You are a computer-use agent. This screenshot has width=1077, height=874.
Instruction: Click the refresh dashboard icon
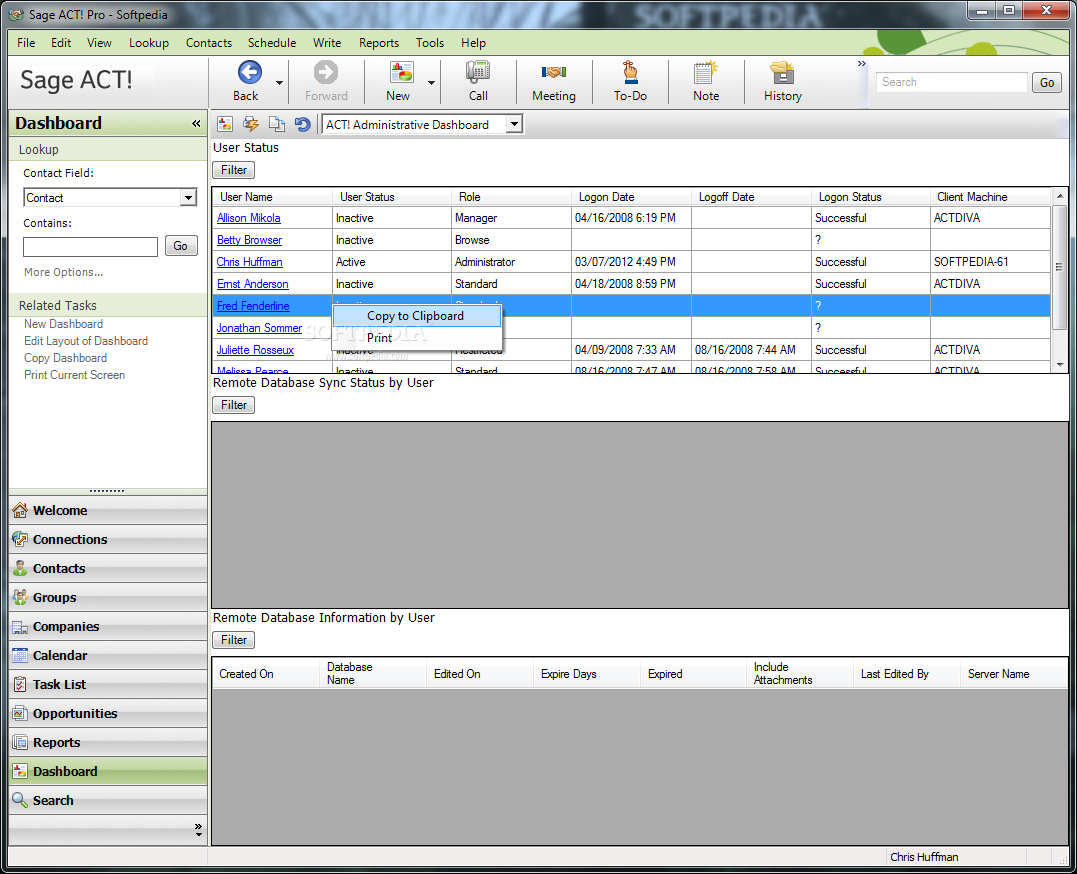(302, 124)
